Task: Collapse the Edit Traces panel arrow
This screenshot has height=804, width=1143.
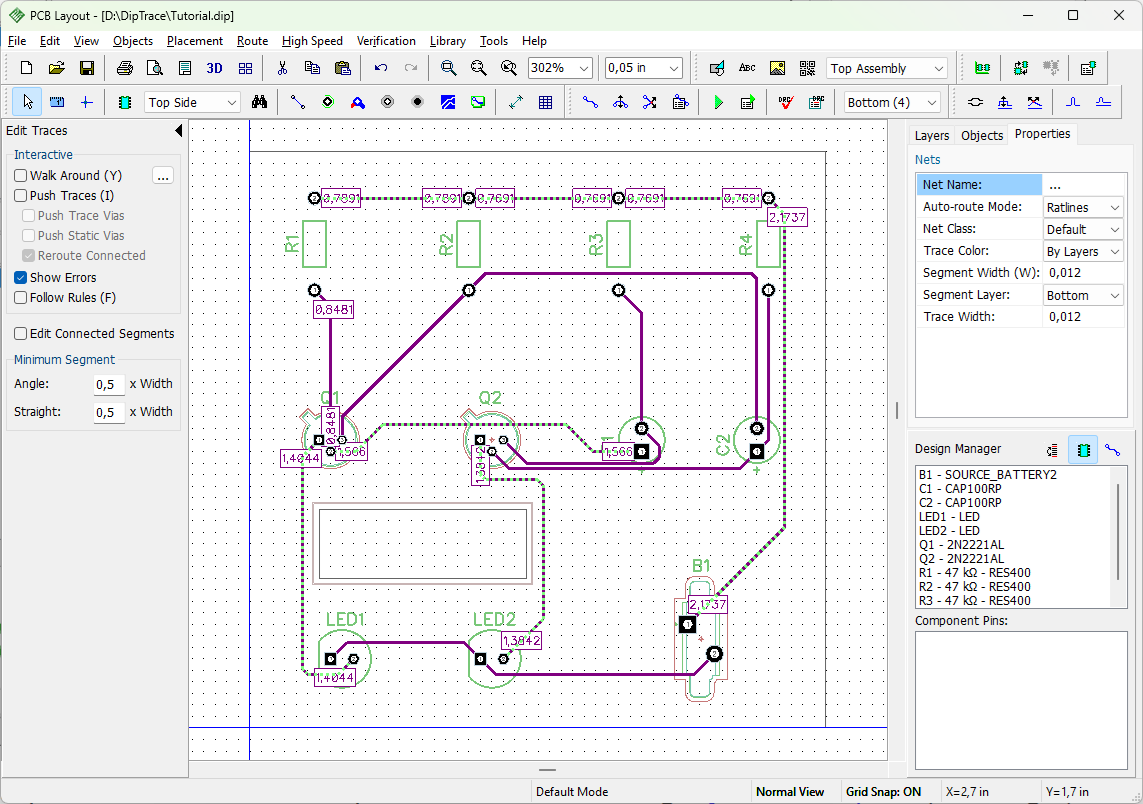Action: 179,130
